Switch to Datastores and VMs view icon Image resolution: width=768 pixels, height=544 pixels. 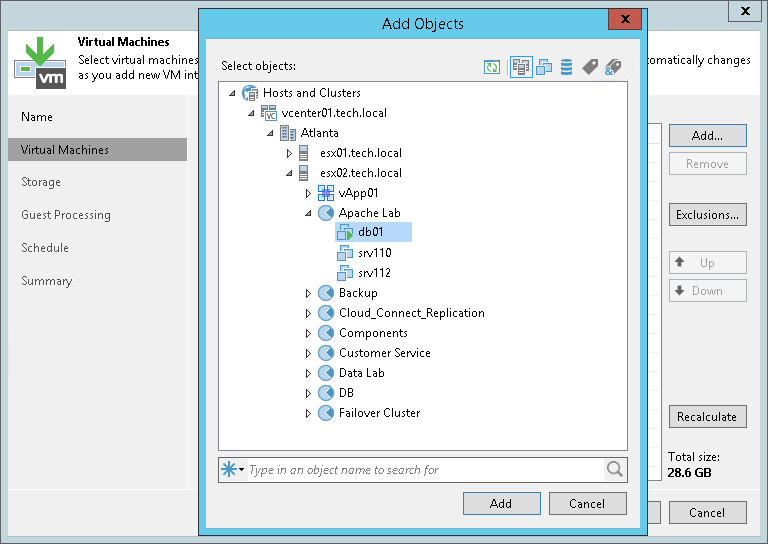coord(566,67)
